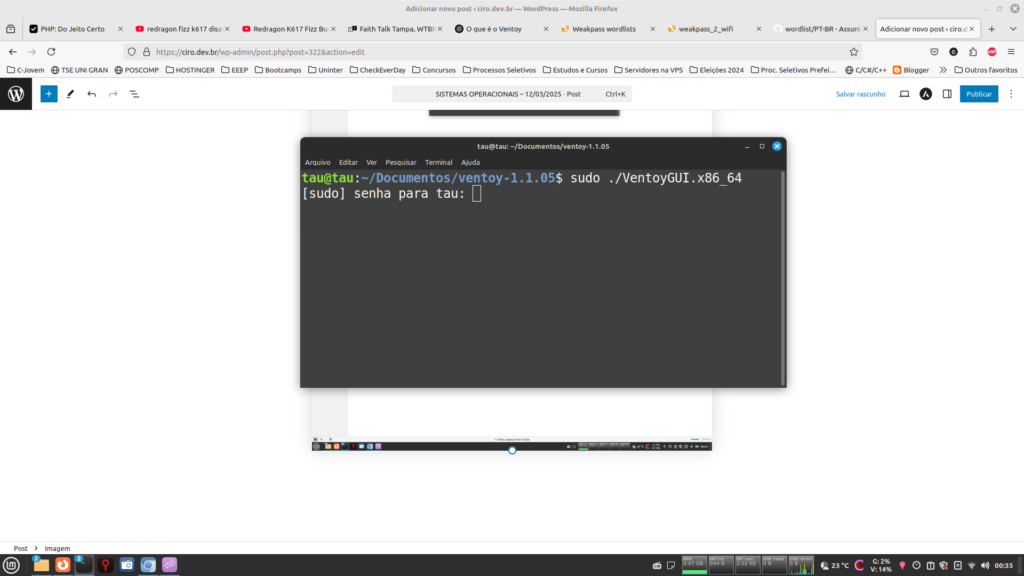The height and width of the screenshot is (576, 1024).
Task: Toggle the Settings sidebar panel icon
Action: point(947,94)
